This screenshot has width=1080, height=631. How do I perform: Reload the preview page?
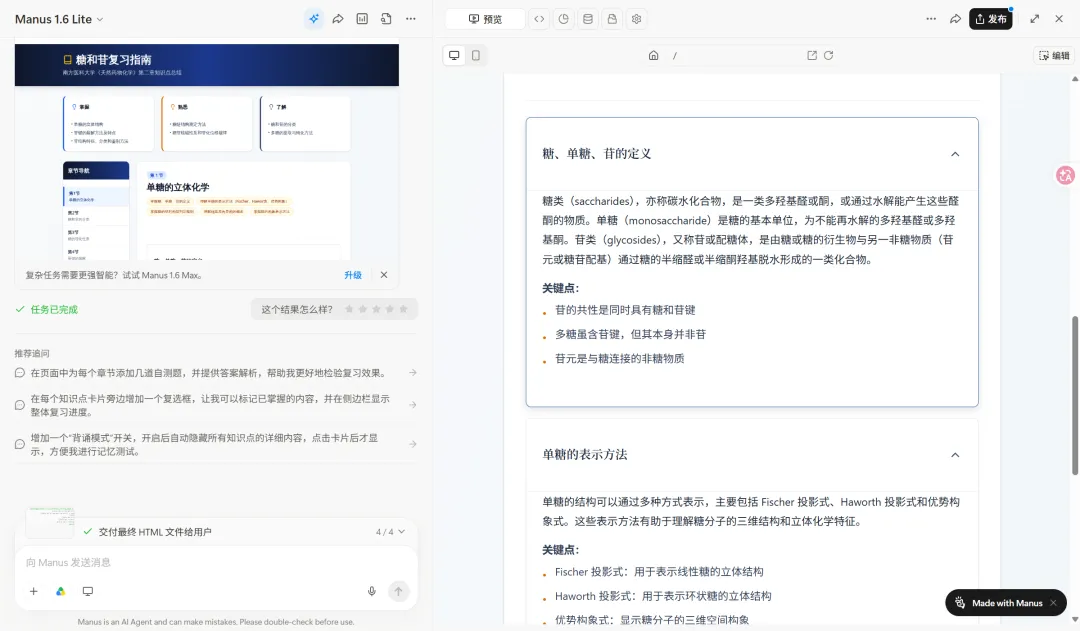pos(829,55)
